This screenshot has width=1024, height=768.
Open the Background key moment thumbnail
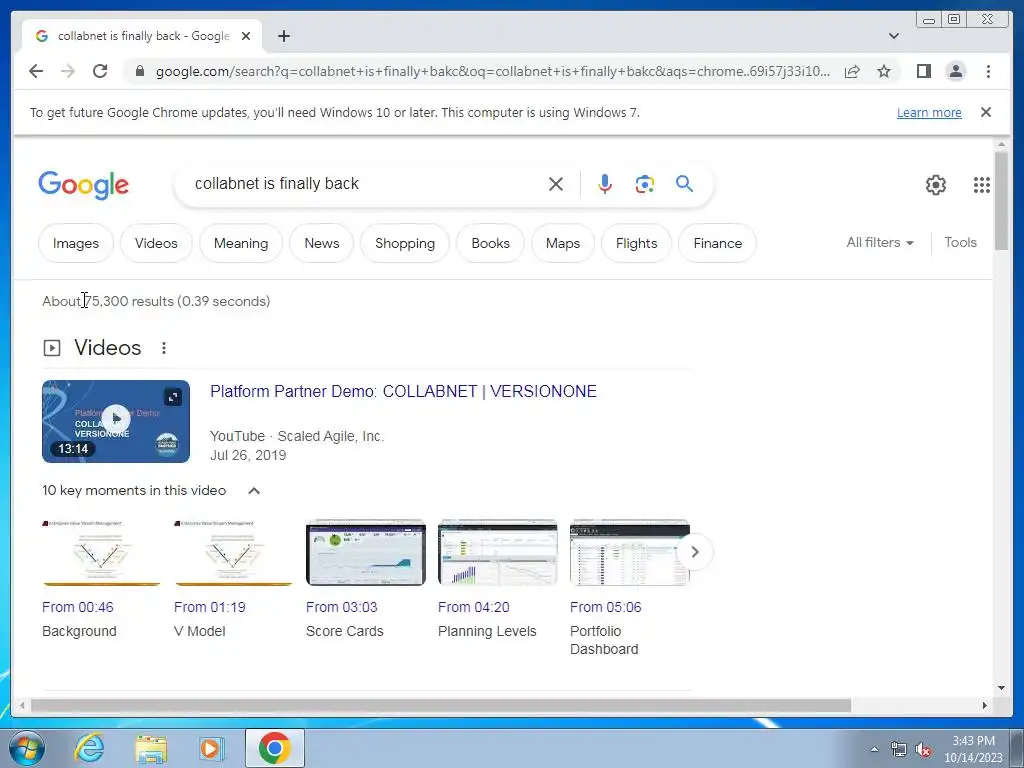101,552
